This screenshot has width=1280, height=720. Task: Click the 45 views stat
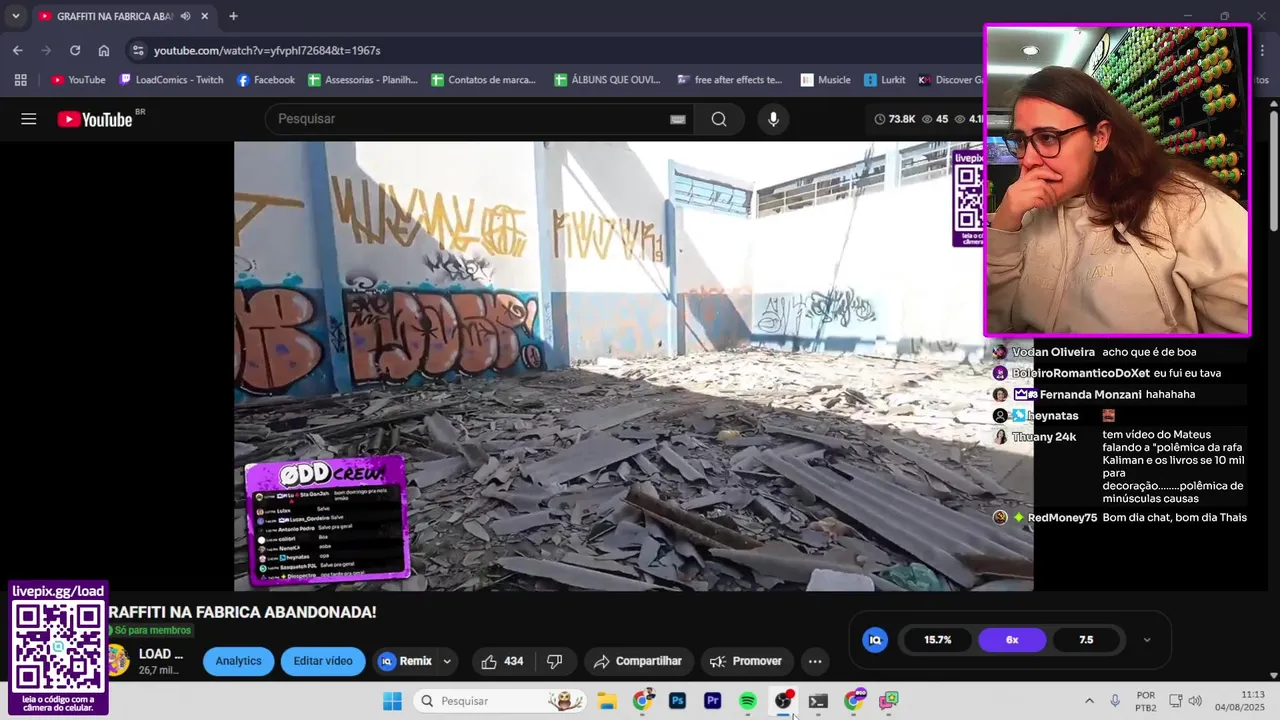point(933,119)
